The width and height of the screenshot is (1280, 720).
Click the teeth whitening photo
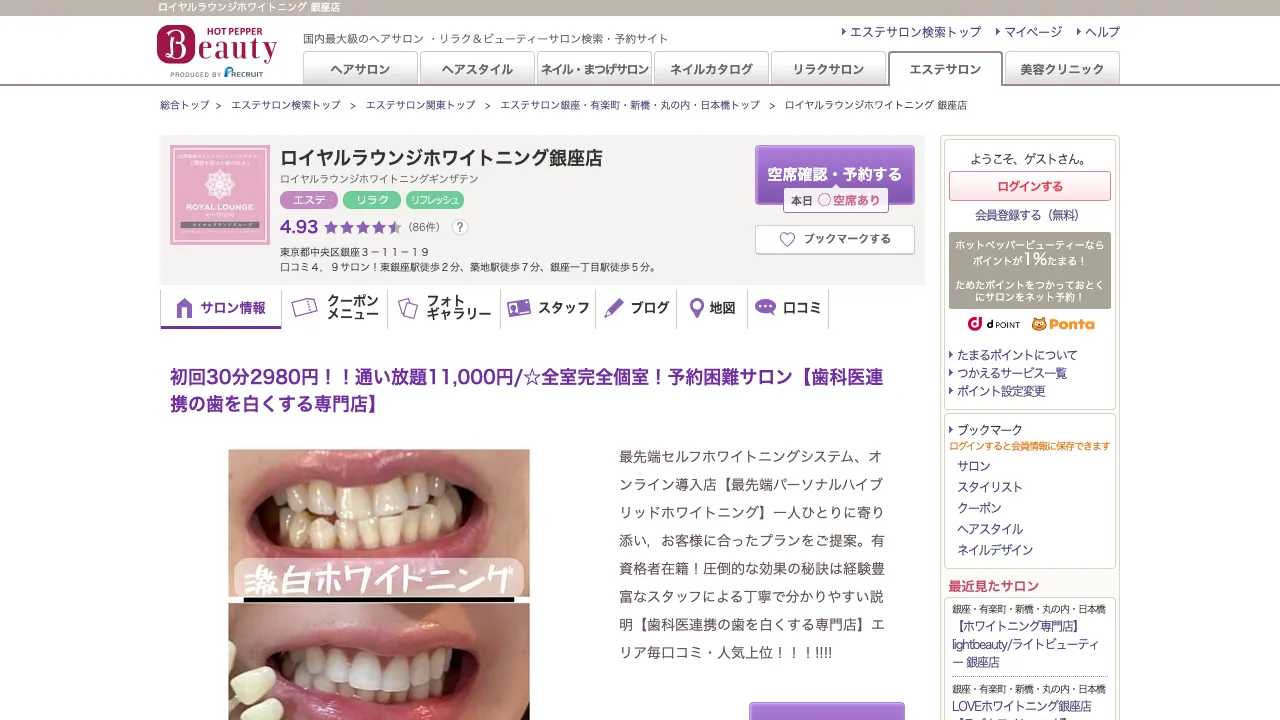379,584
